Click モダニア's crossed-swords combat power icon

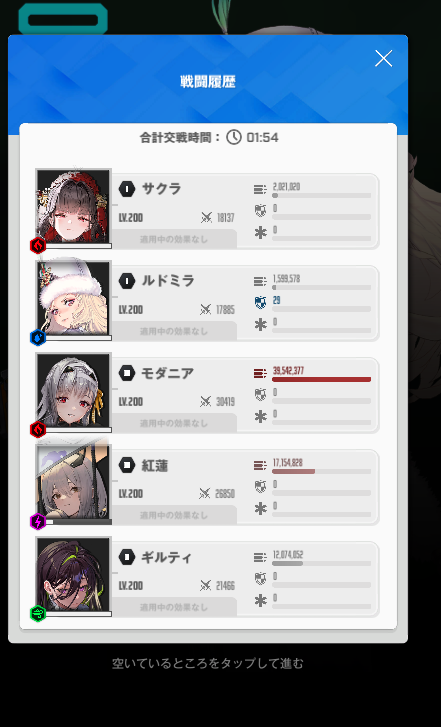pyautogui.click(x=206, y=402)
